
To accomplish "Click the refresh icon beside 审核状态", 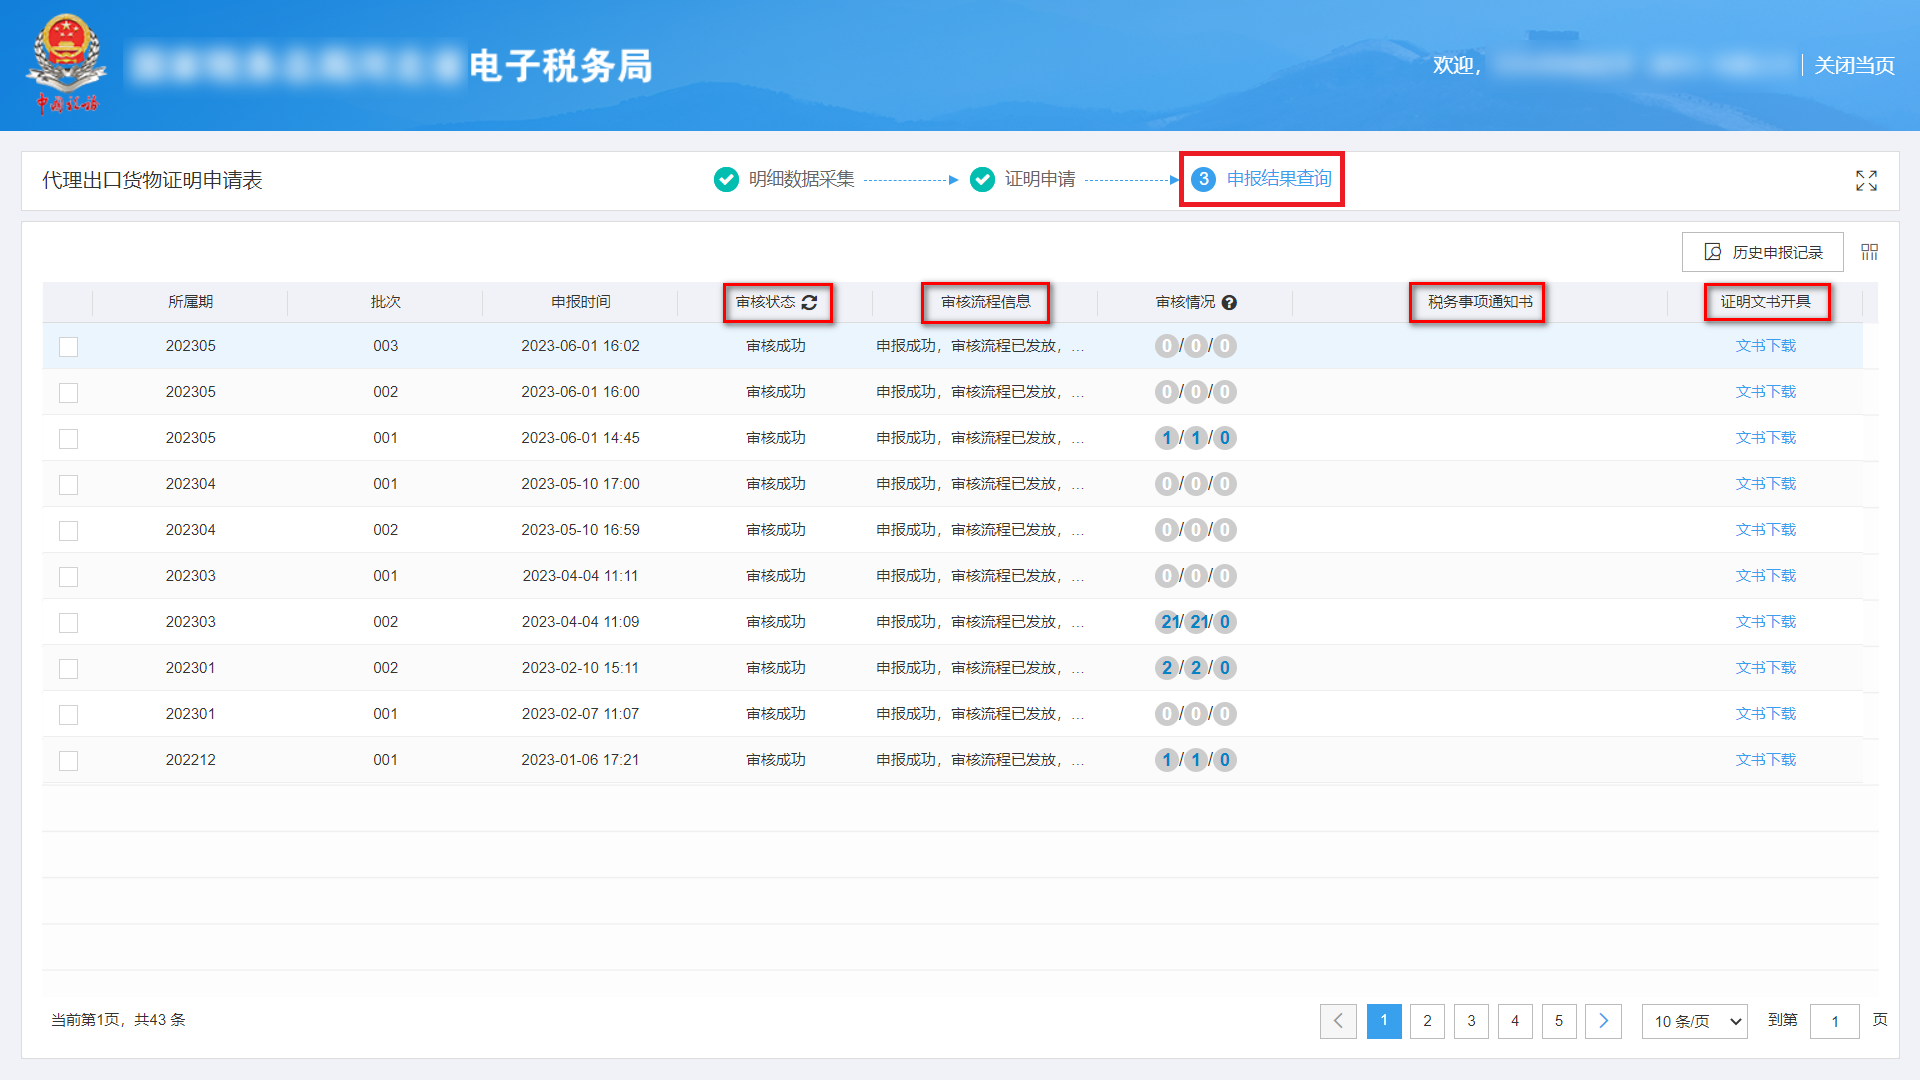I will [809, 302].
